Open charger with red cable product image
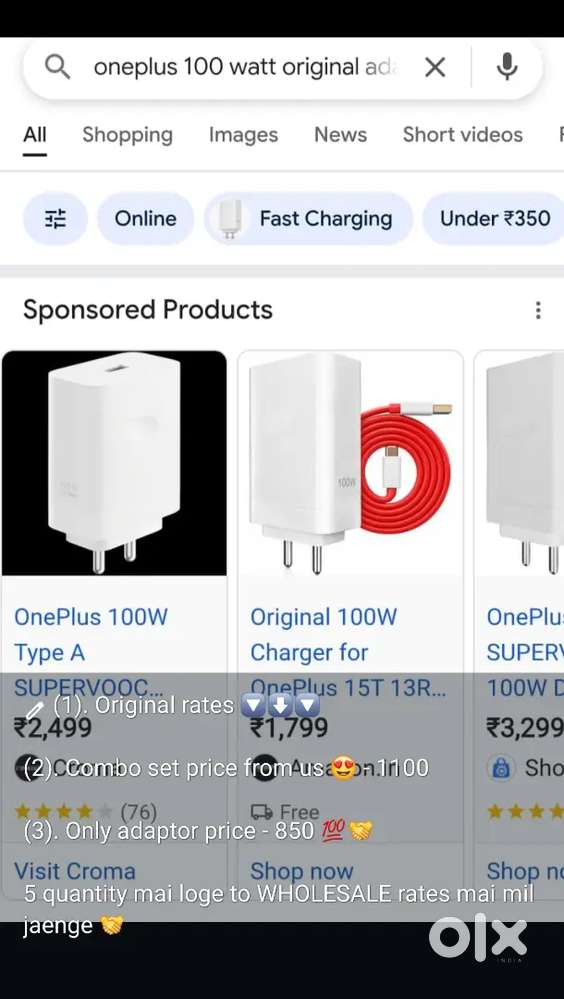This screenshot has height=999, width=564. 351,463
